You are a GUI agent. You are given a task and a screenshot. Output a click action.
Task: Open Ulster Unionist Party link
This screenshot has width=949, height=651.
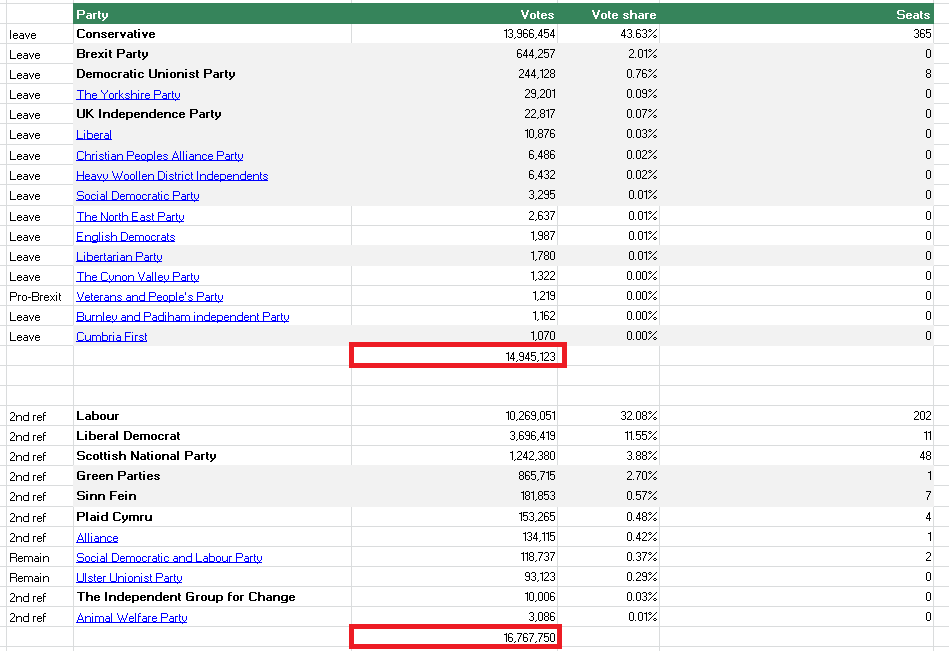129,577
